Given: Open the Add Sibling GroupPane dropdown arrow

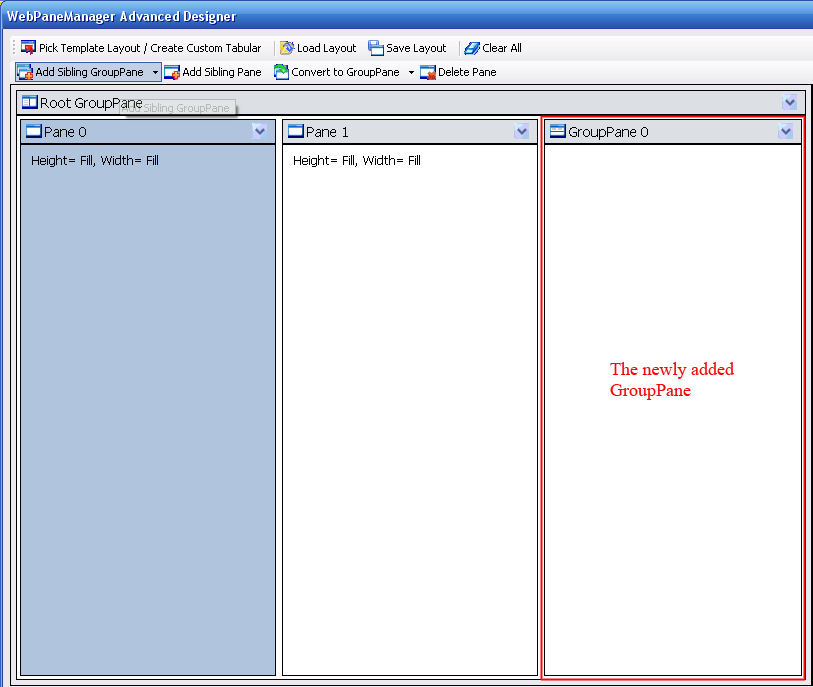Looking at the screenshot, I should click(155, 73).
